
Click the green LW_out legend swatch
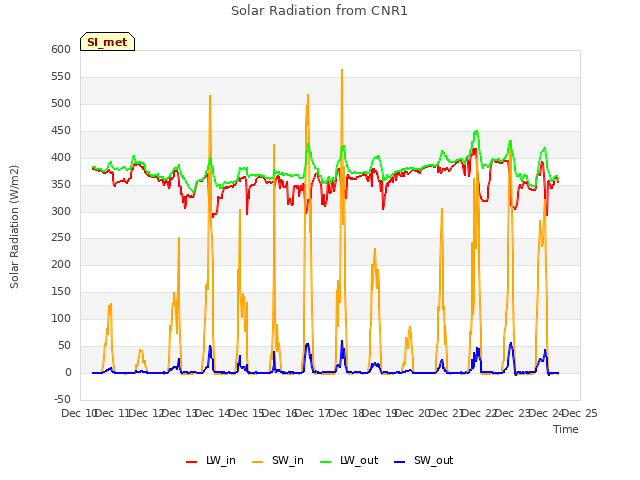tap(326, 462)
